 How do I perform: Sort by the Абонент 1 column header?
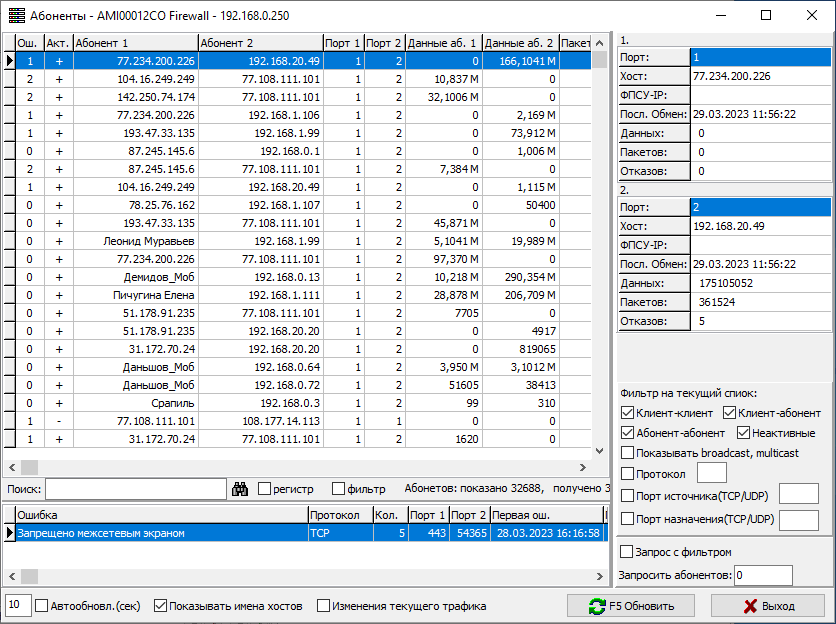coord(134,43)
